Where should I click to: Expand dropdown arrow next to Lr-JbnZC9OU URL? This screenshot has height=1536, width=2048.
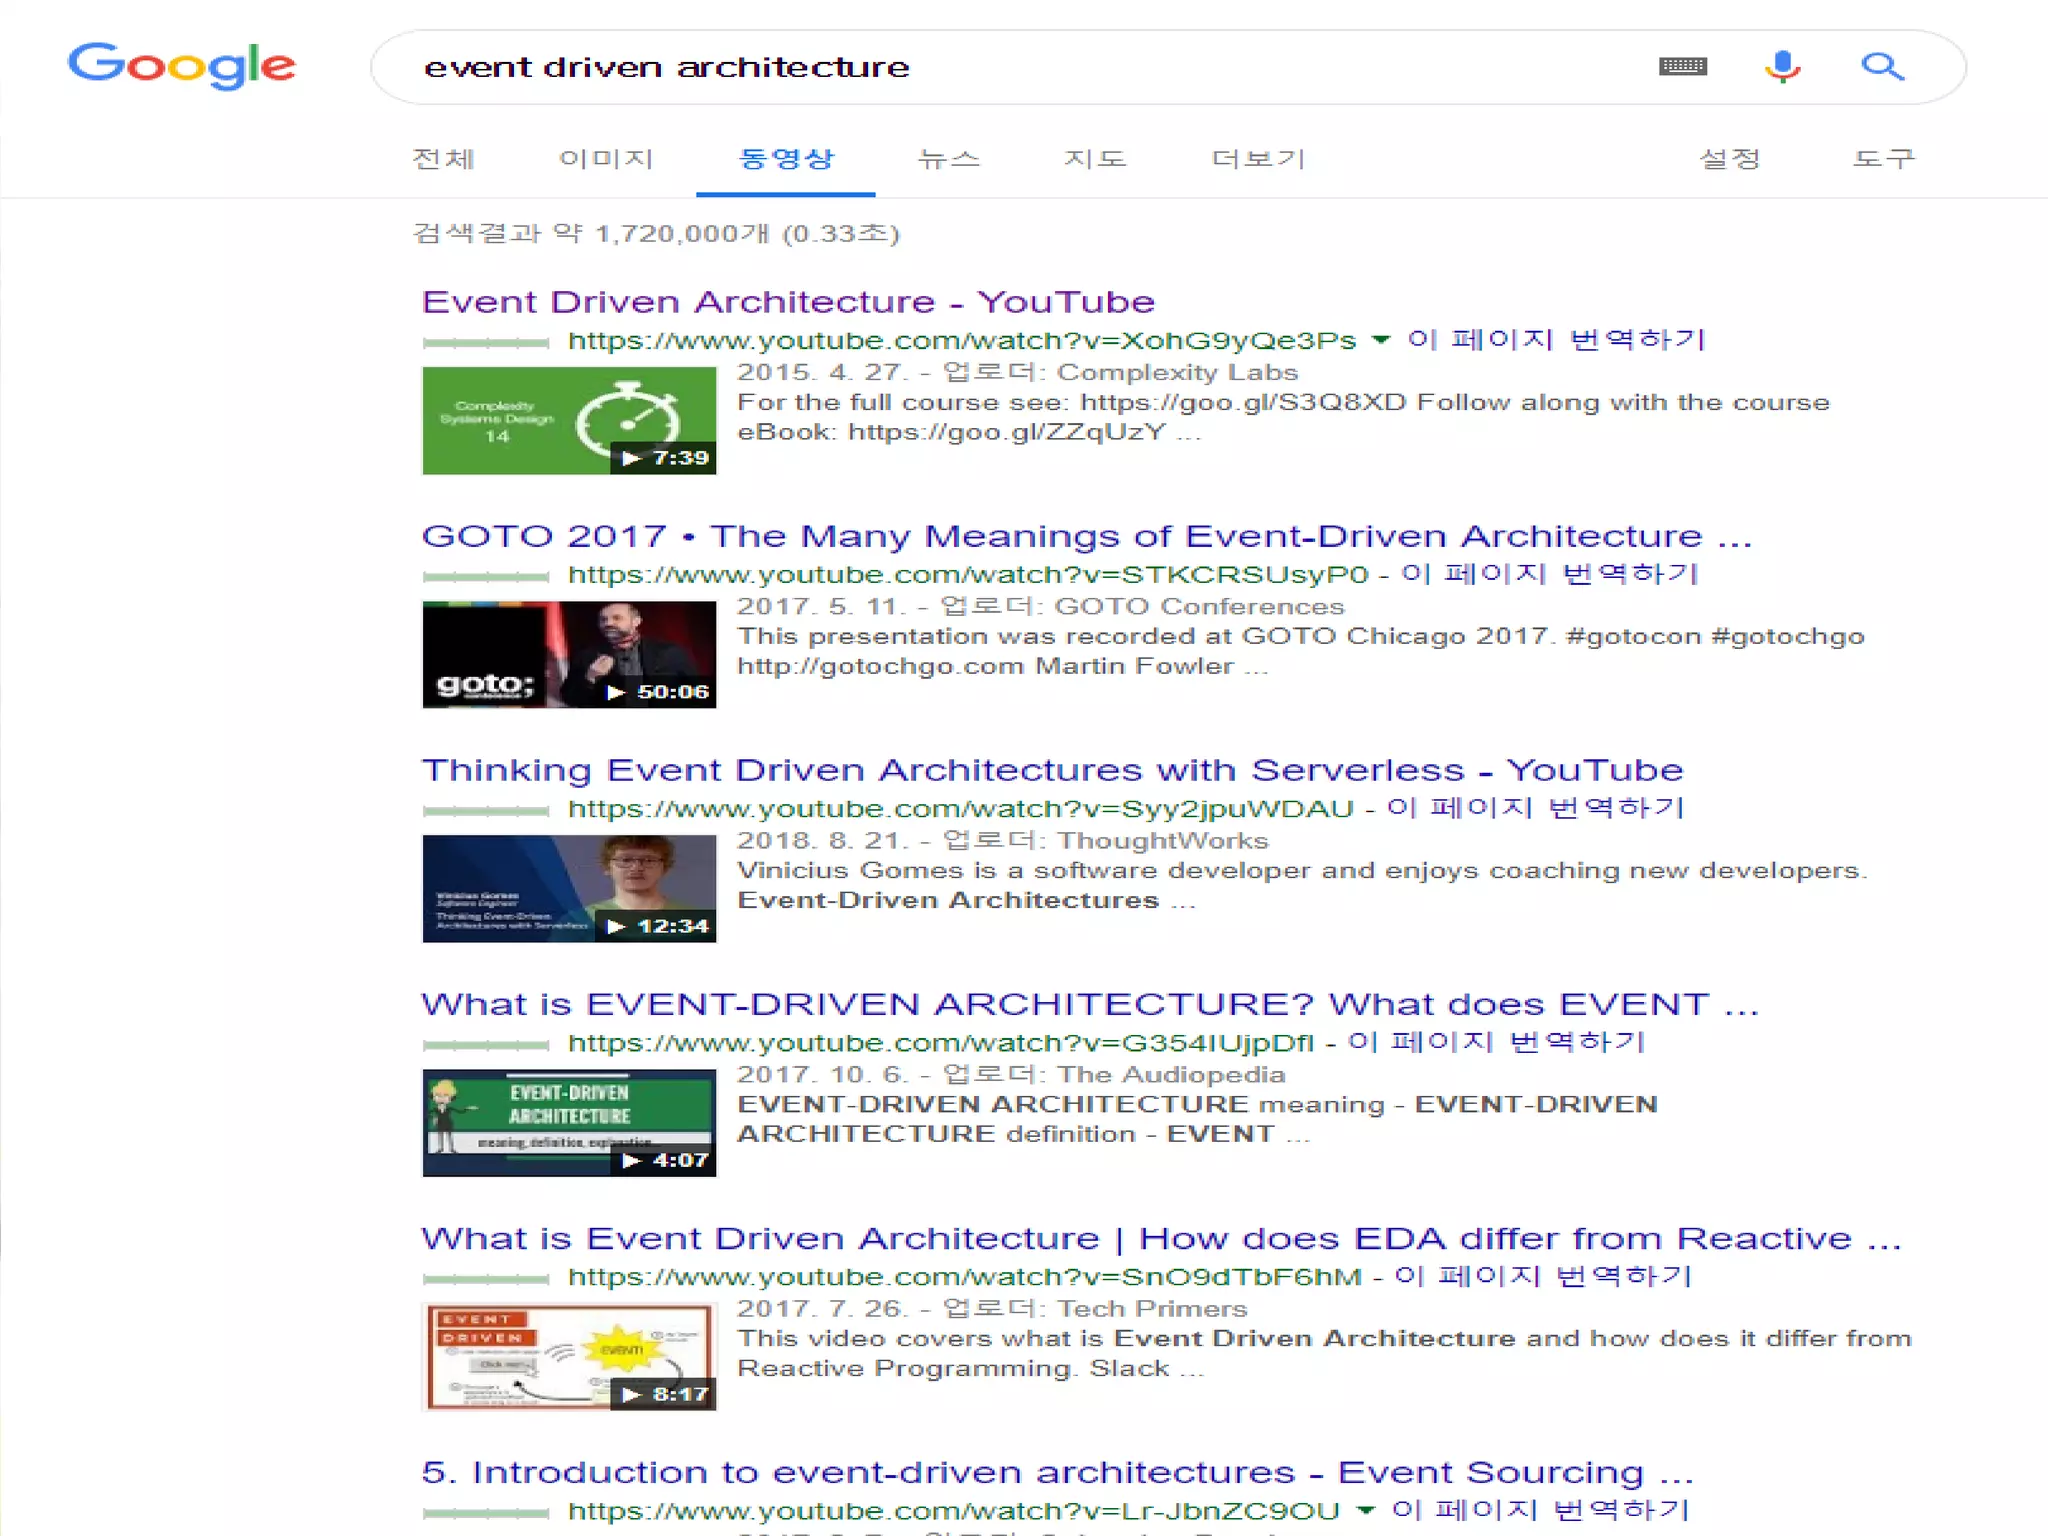click(x=1365, y=1510)
